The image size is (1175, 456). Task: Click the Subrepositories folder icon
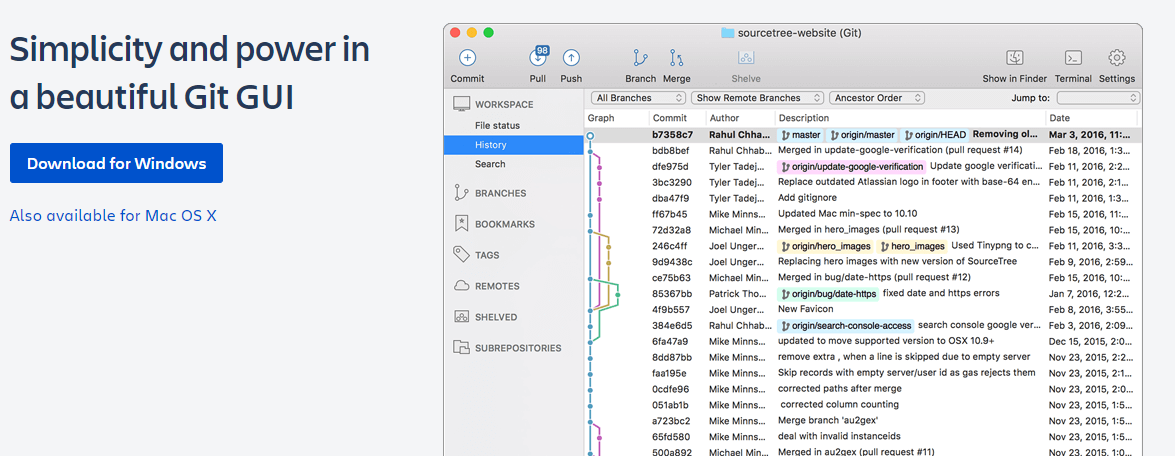point(462,347)
